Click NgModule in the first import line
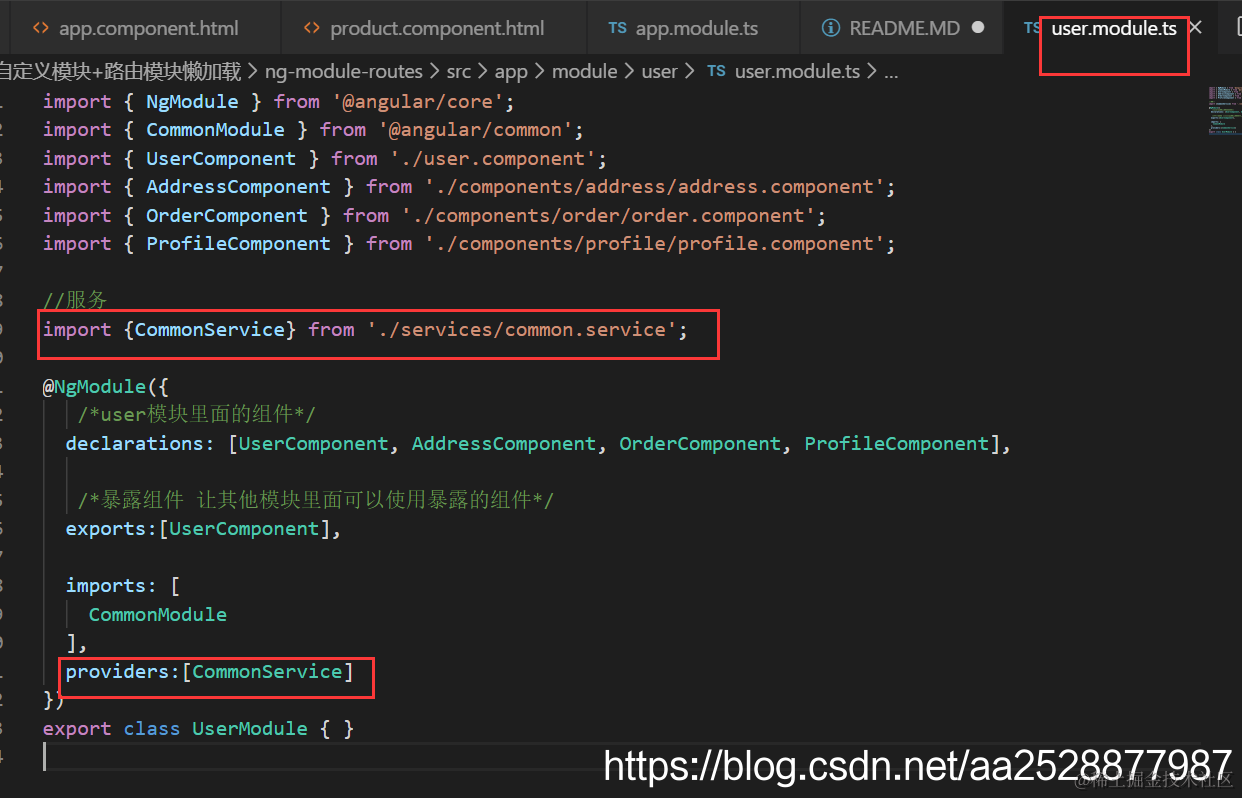The width and height of the screenshot is (1242, 798). pos(192,101)
